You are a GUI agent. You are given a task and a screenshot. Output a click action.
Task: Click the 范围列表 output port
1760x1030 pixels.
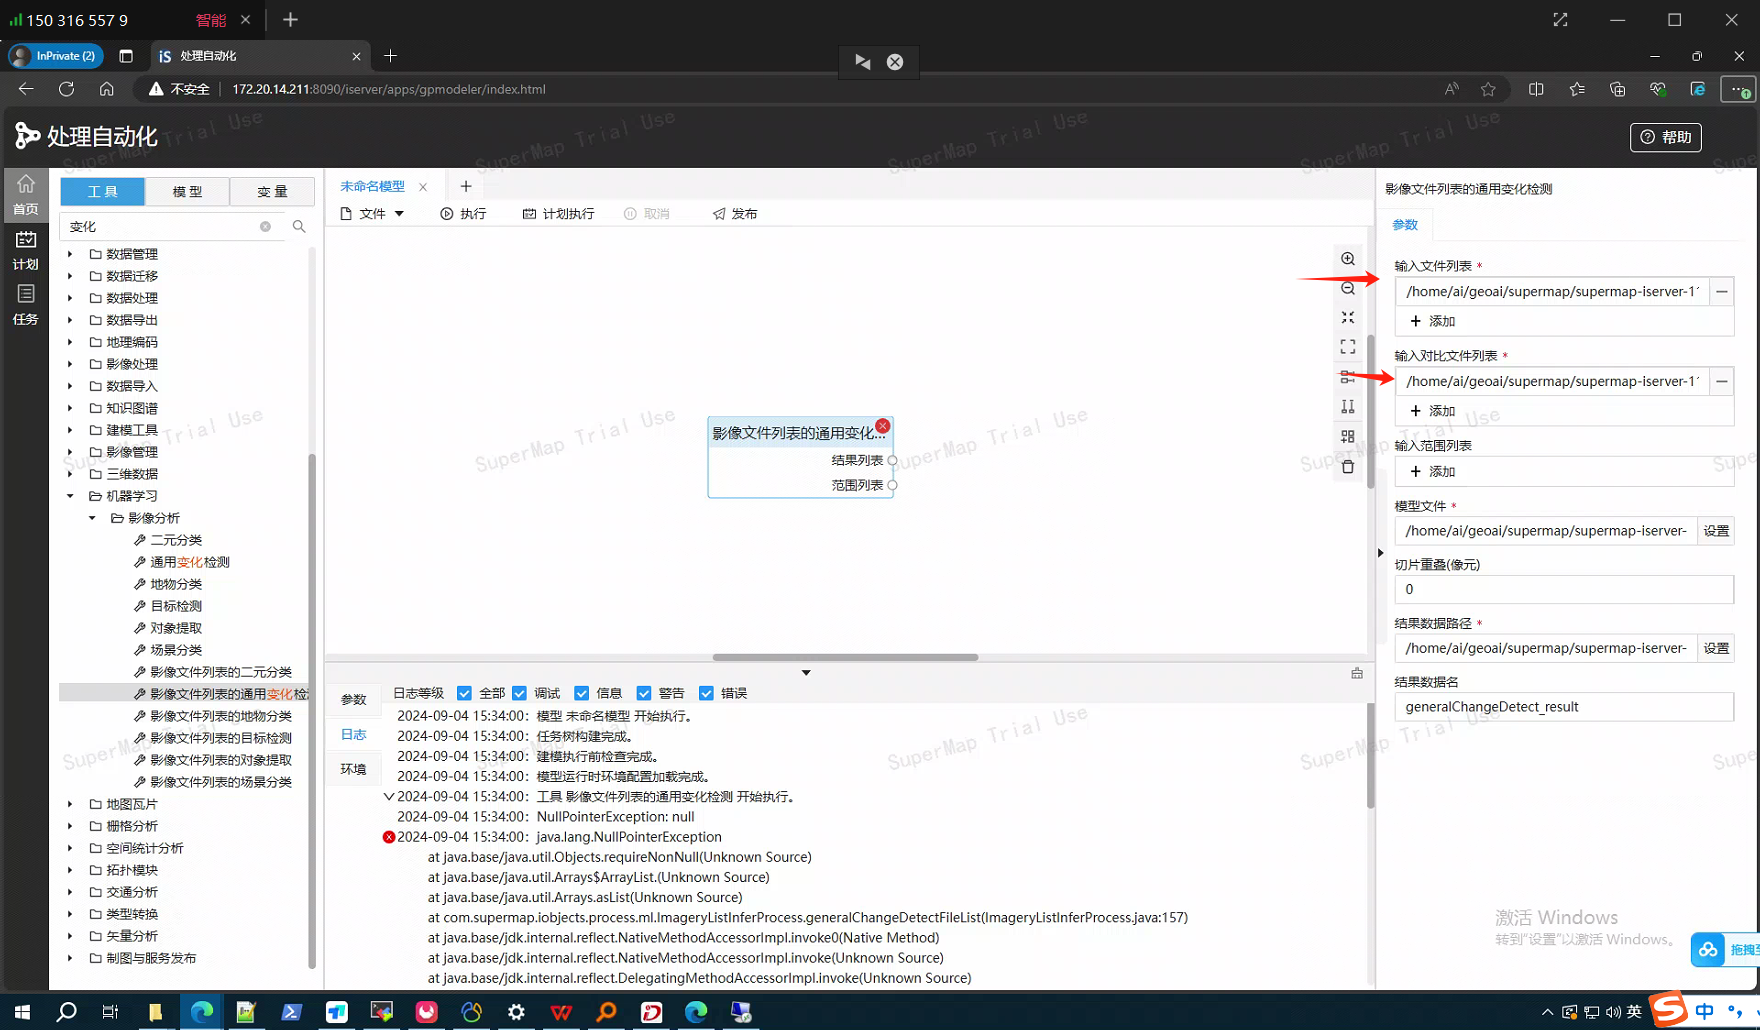pos(892,485)
